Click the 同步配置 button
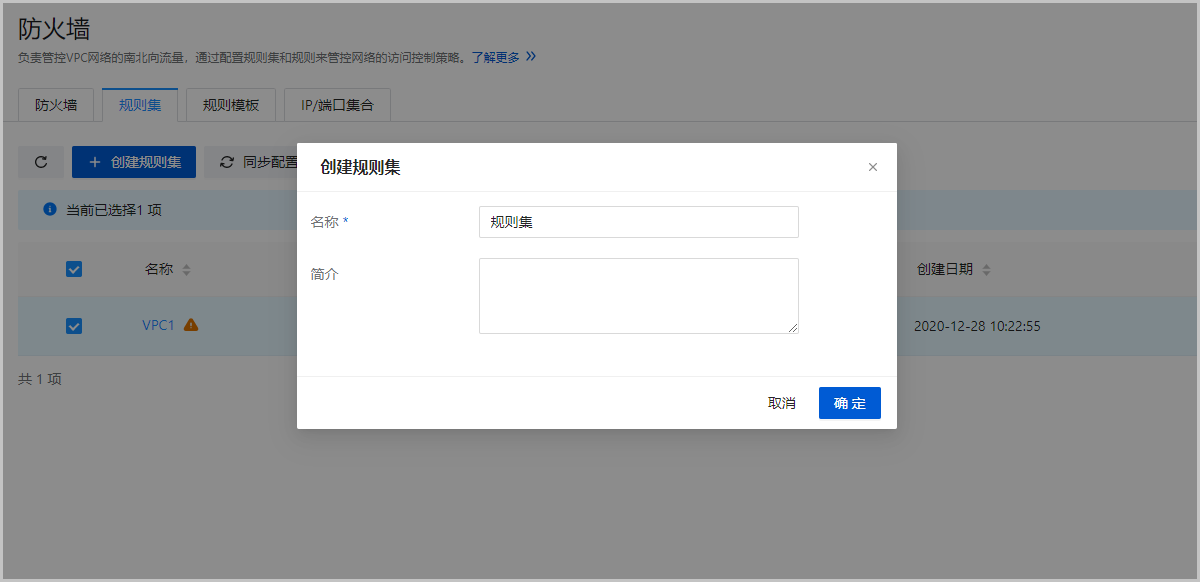 click(x=258, y=162)
